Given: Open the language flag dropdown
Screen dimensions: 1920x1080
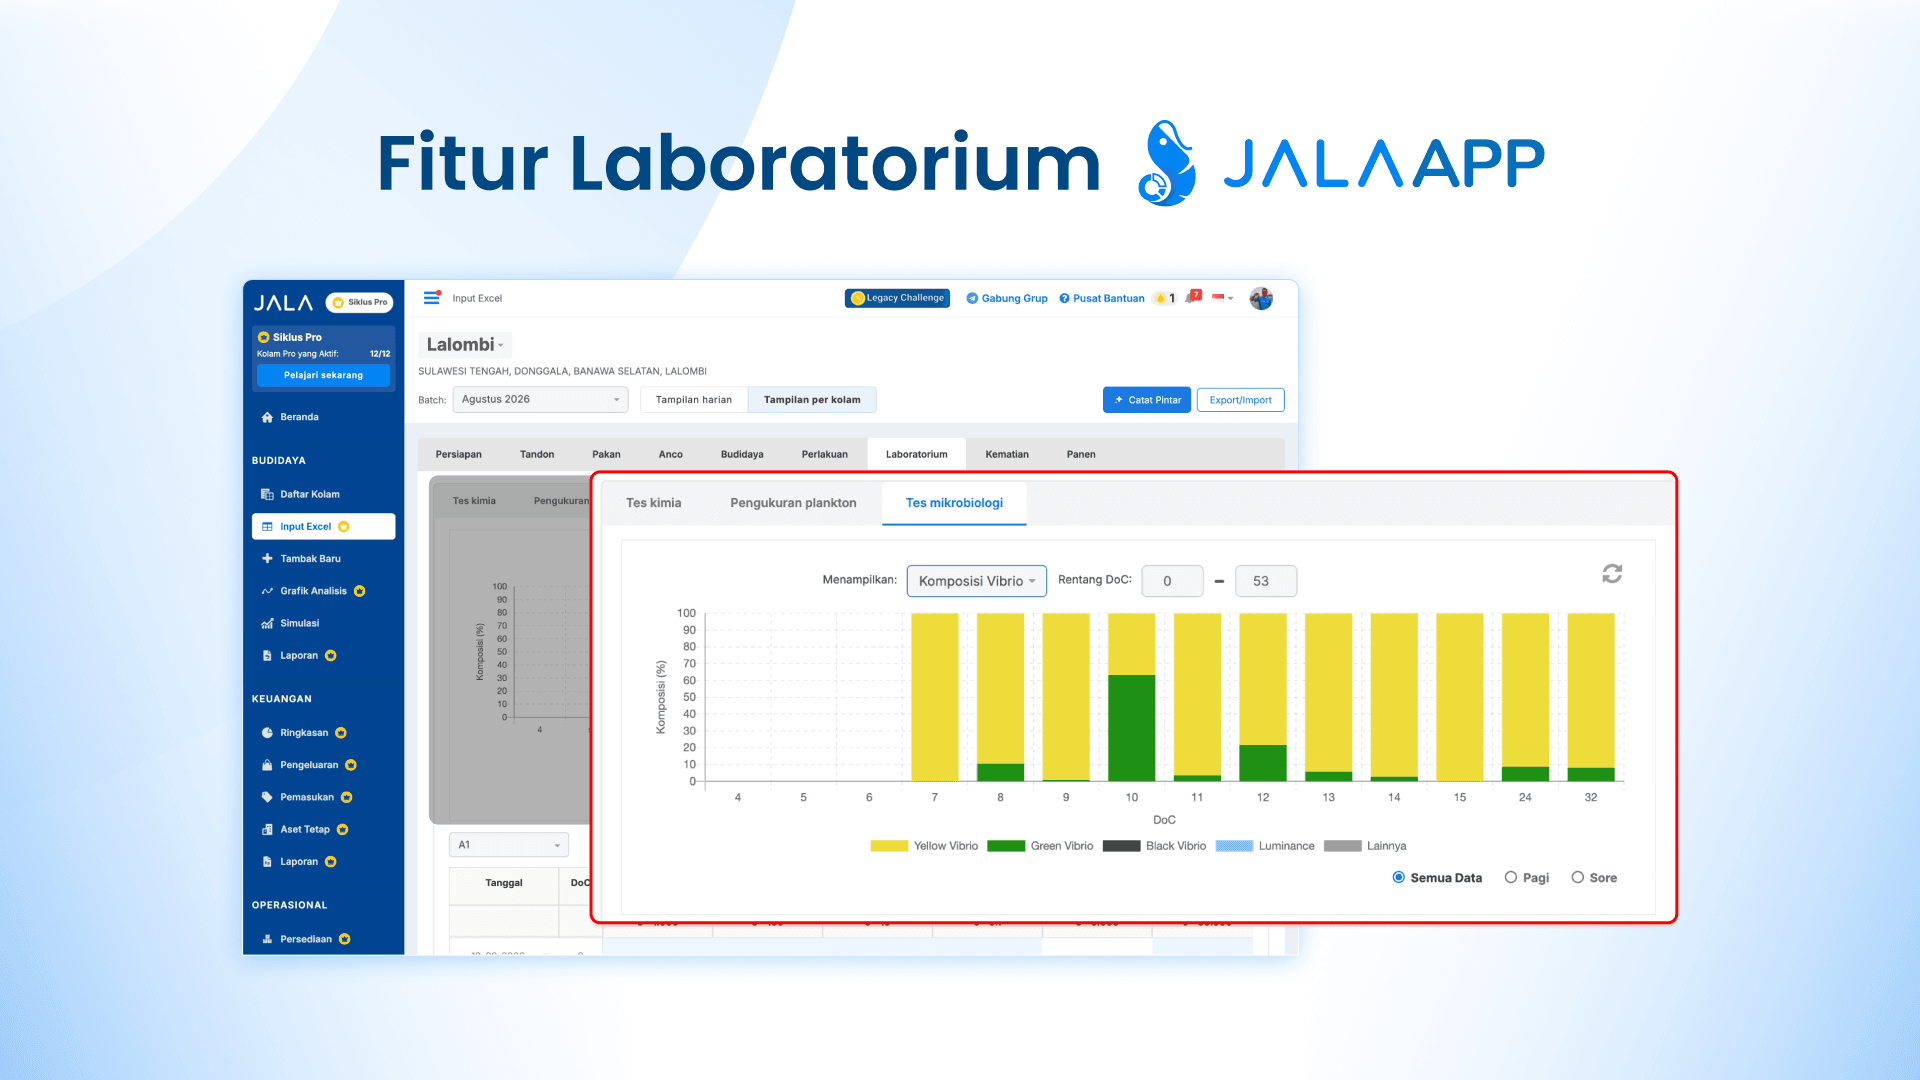Looking at the screenshot, I should 1222,298.
